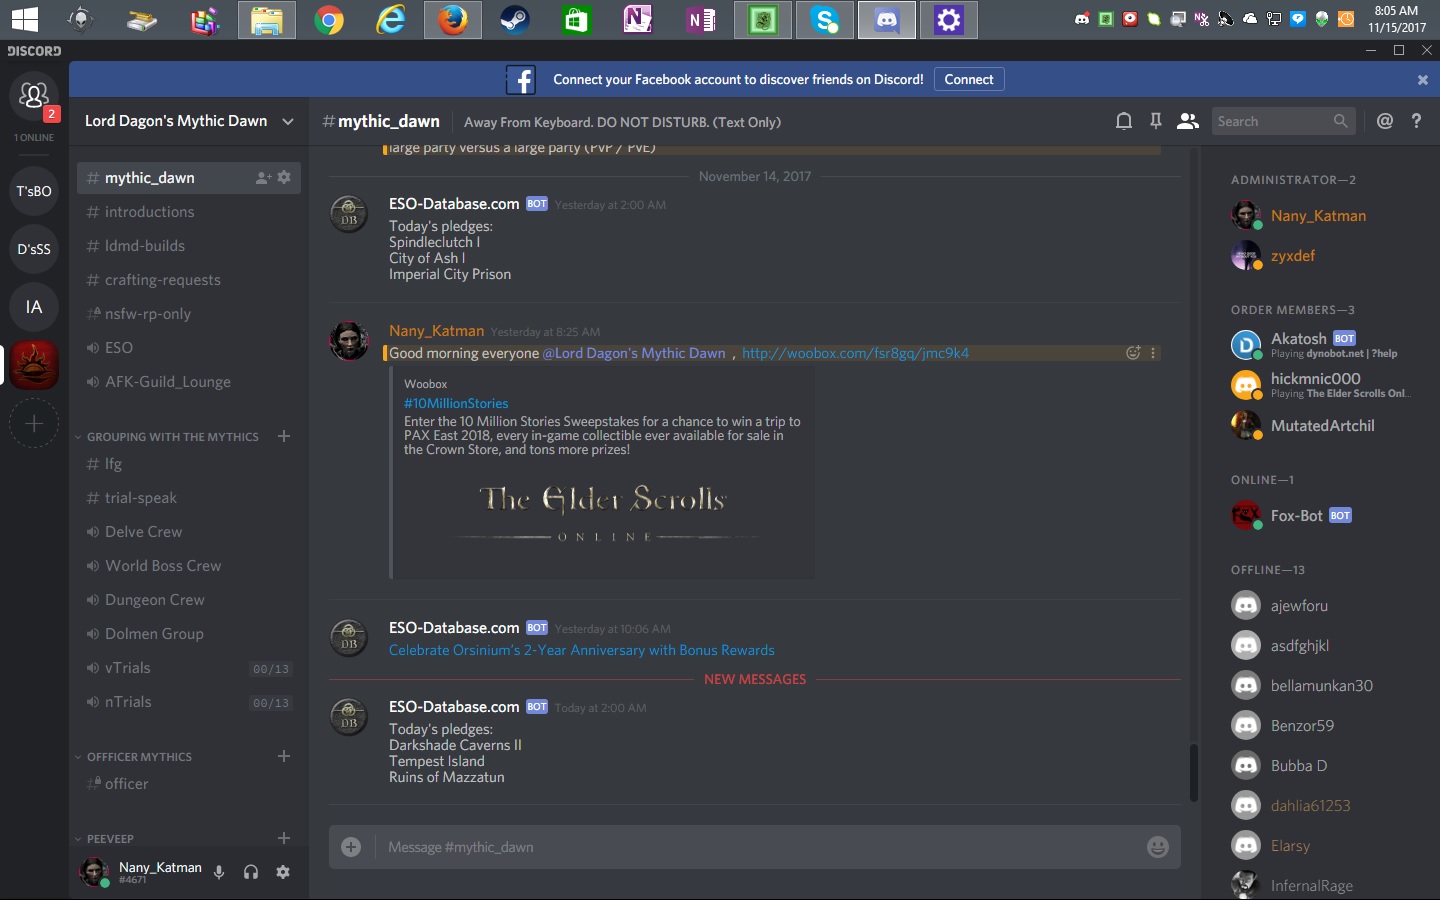Open the introductions channel
The height and width of the screenshot is (900, 1440).
(189, 212)
